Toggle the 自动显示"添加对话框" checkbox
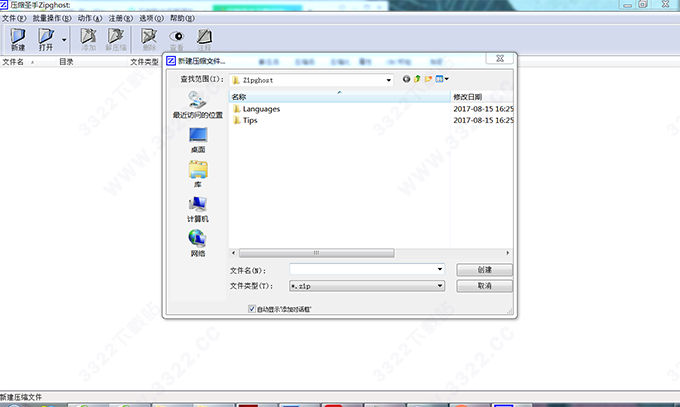The height and width of the screenshot is (407, 680). pos(252,309)
